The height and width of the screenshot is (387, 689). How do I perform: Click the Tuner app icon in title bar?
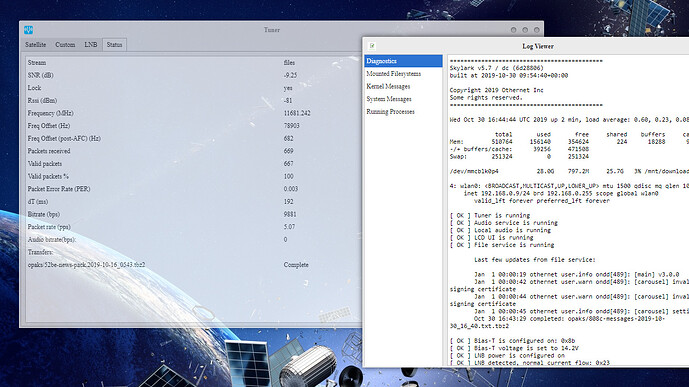click(29, 30)
